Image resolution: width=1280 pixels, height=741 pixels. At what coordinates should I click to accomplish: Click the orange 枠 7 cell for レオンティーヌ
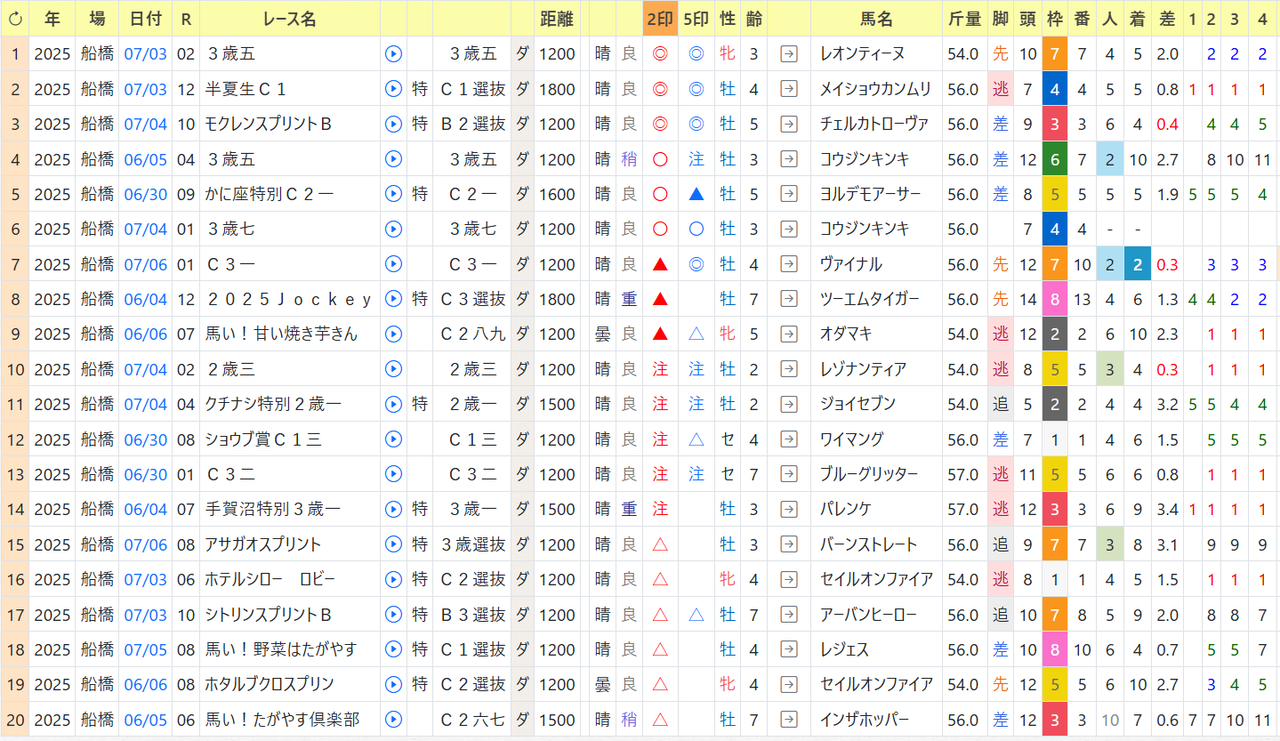pyautogui.click(x=1055, y=54)
